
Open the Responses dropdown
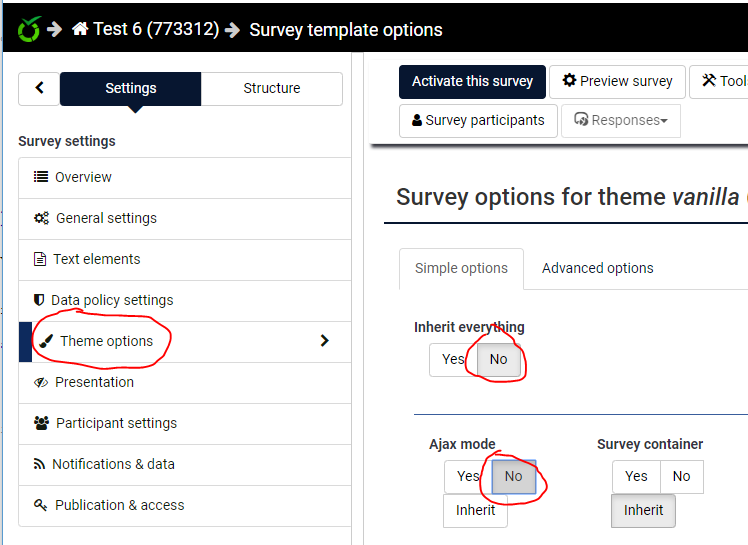(620, 120)
